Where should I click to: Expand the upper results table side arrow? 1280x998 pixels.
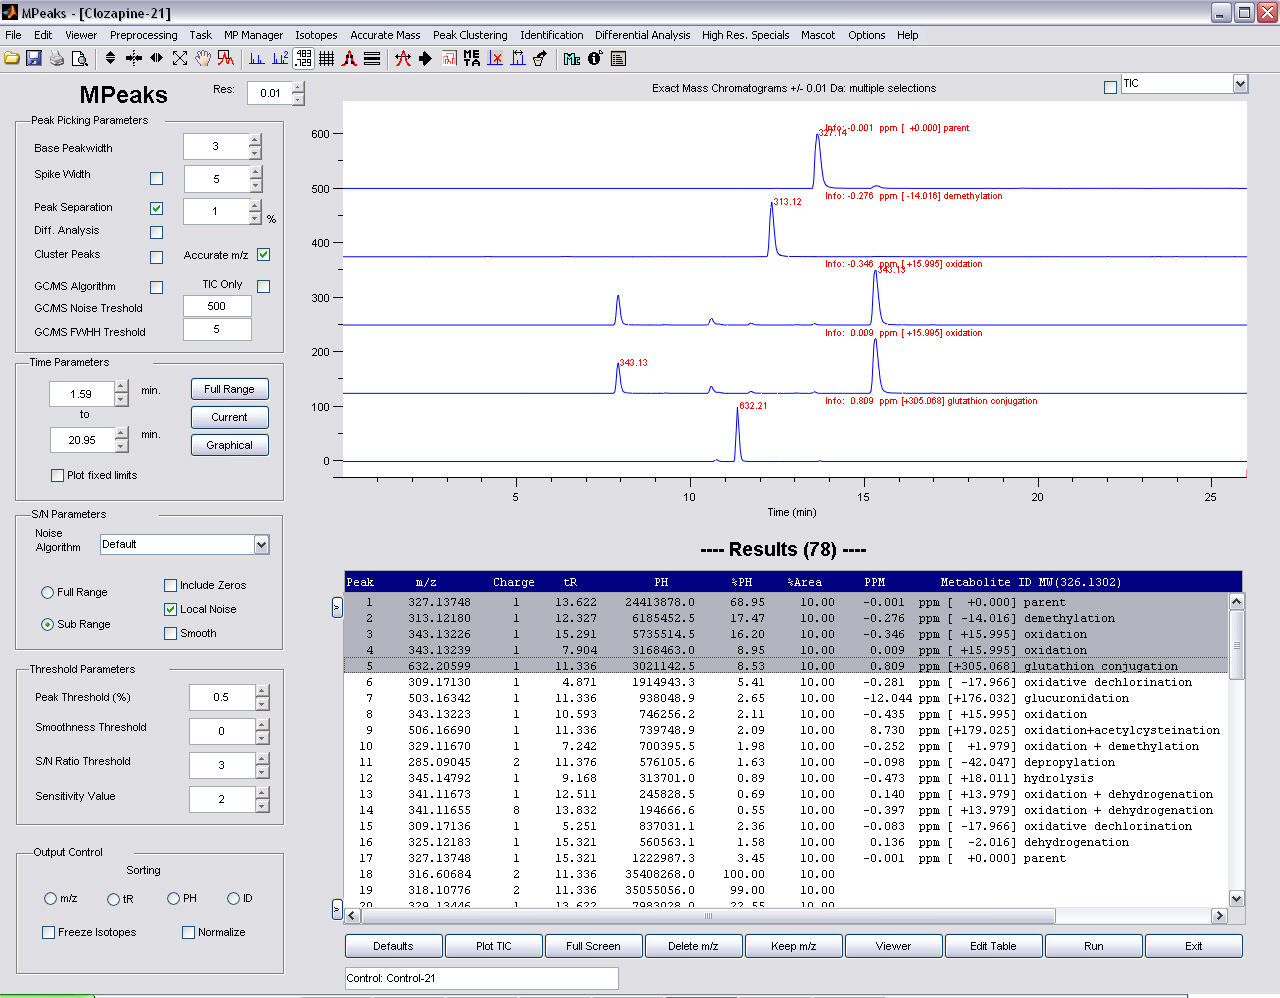(337, 607)
